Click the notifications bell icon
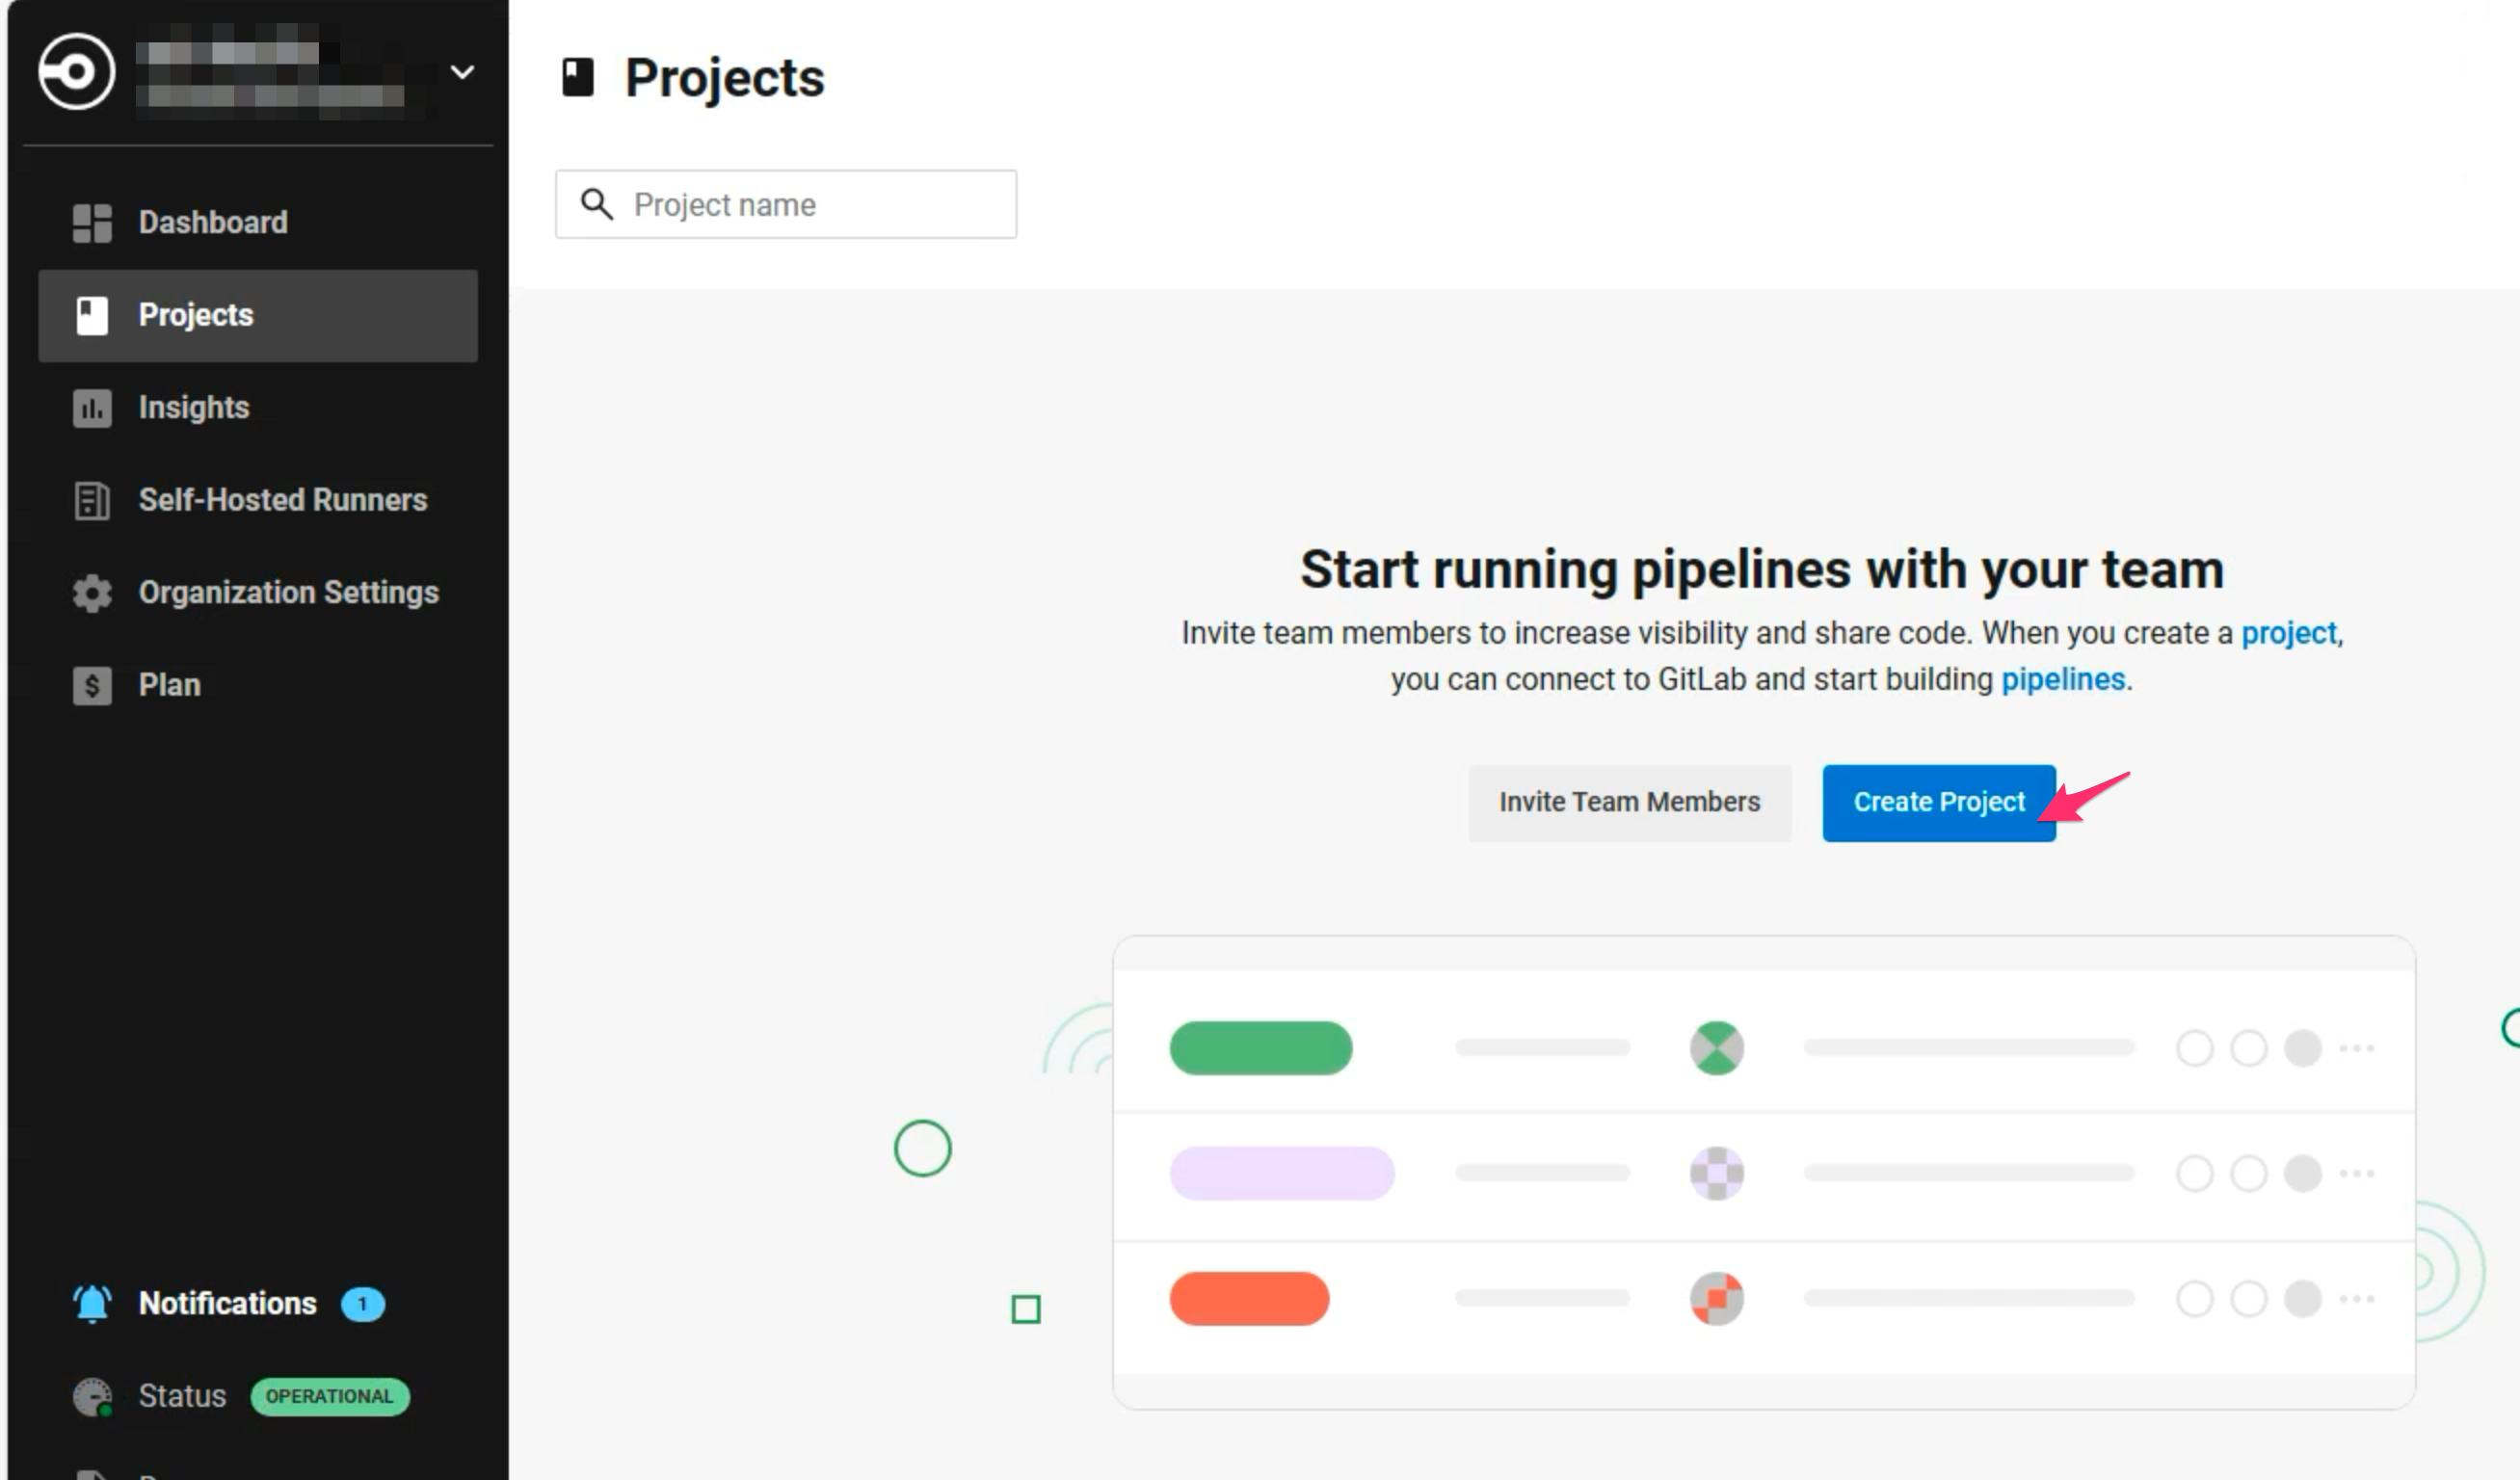The width and height of the screenshot is (2520, 1480). (91, 1302)
